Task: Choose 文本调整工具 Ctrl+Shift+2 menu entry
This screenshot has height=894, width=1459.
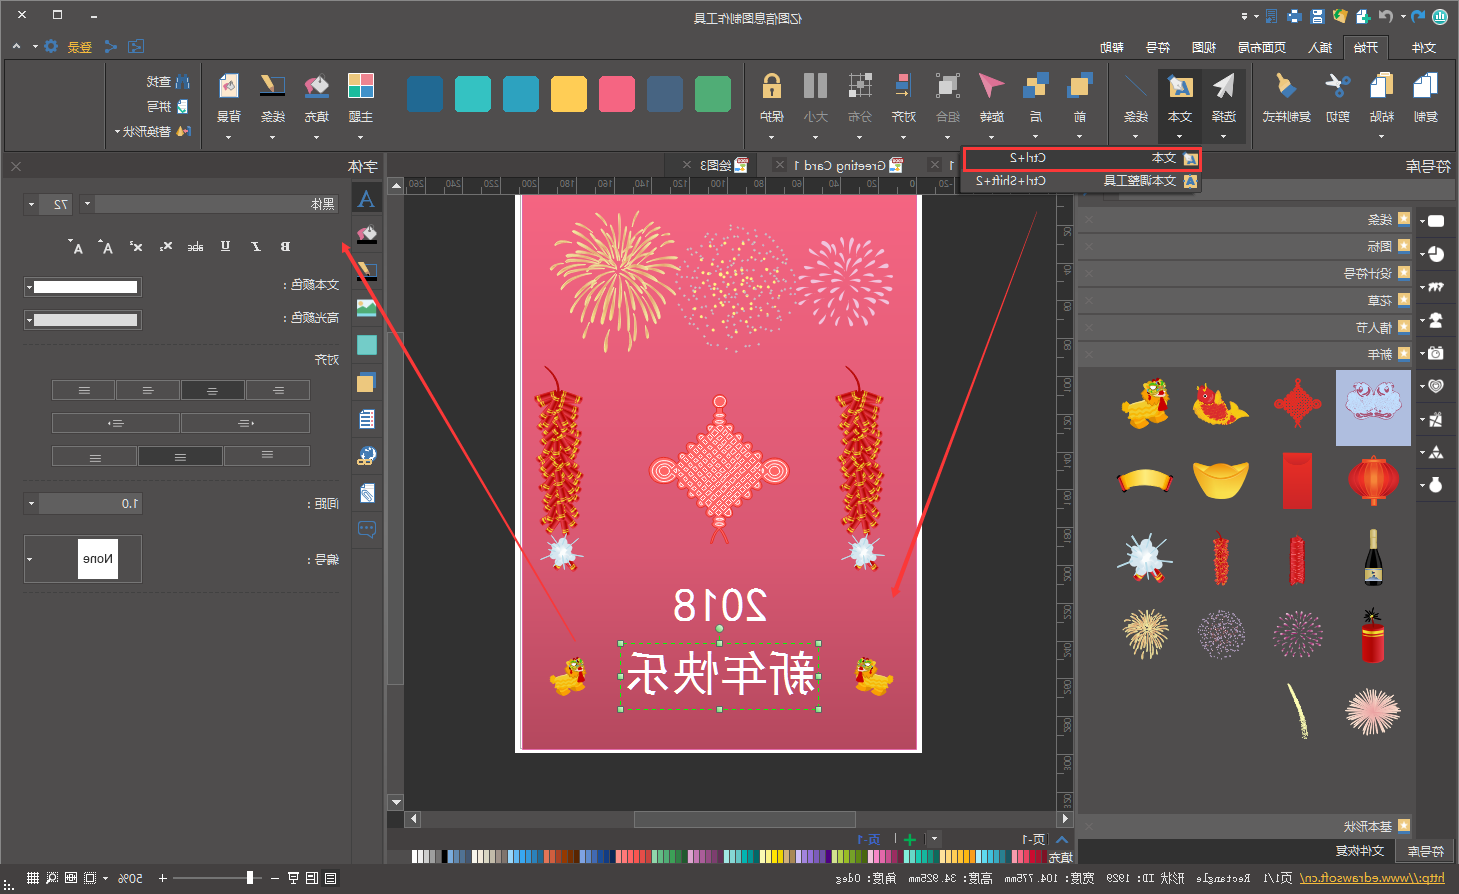Action: click(x=1081, y=181)
